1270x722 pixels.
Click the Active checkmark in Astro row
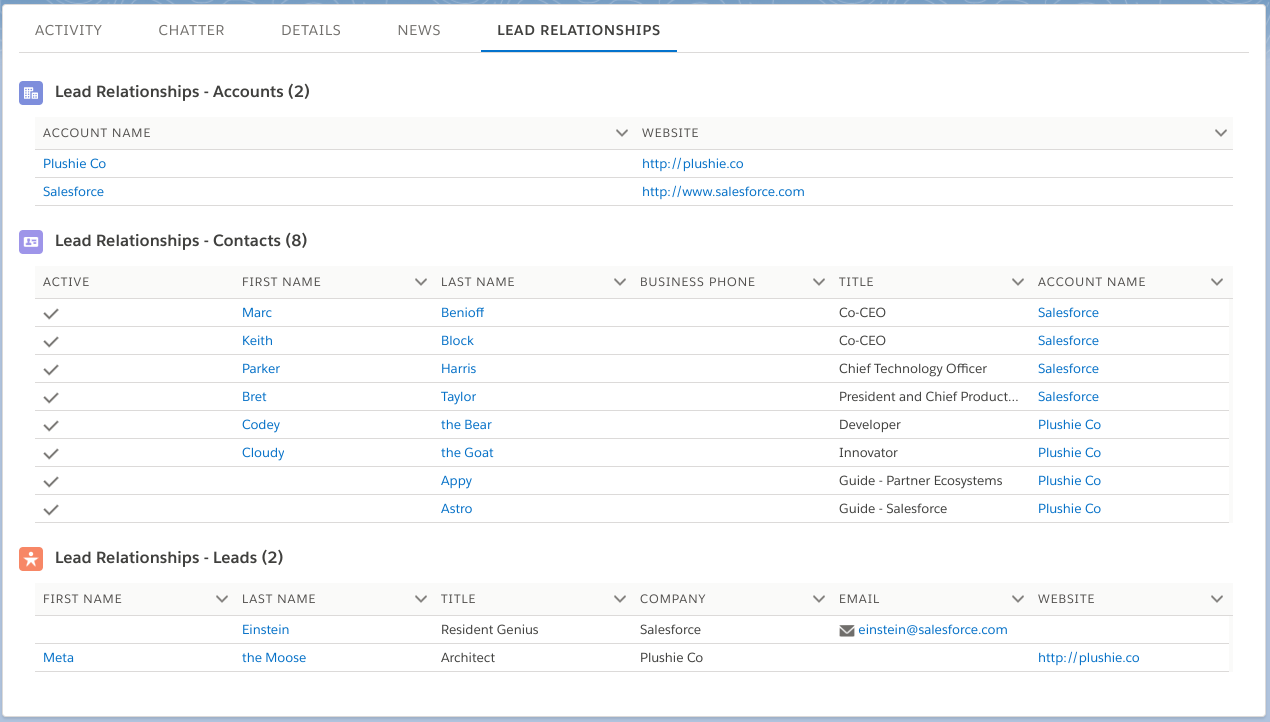tap(52, 510)
